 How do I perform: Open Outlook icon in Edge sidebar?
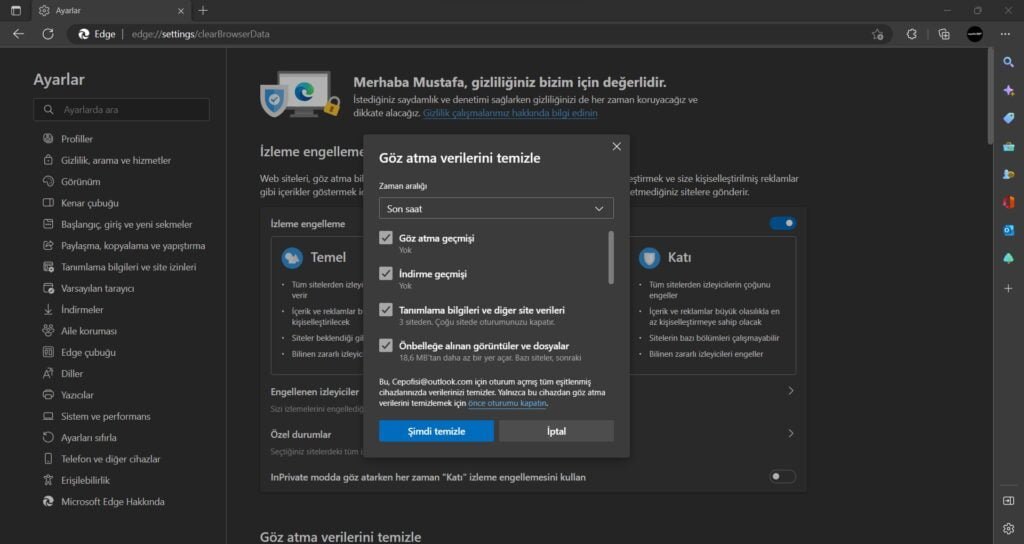point(1008,230)
